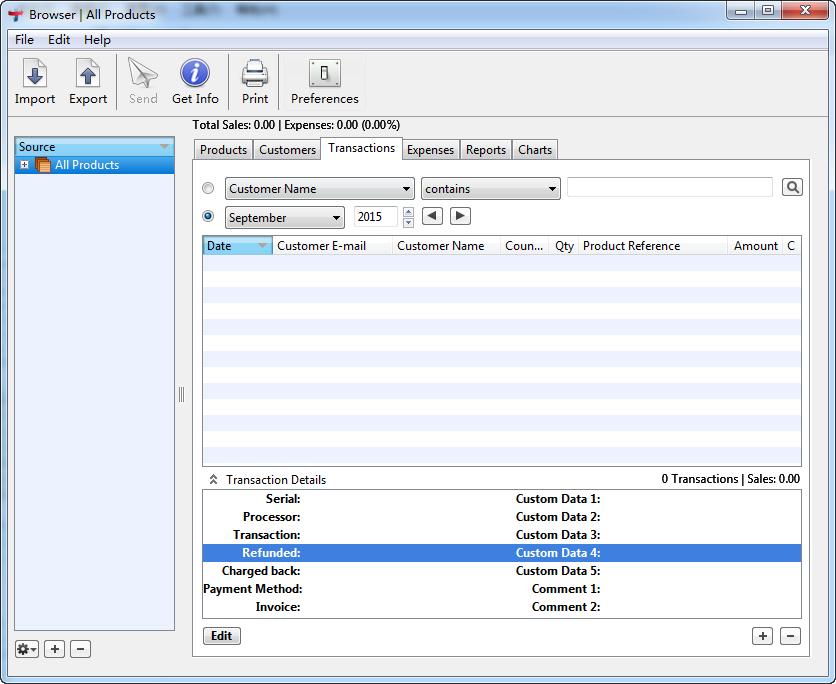Switch to the Products tab
The width and height of the screenshot is (836, 684).
[223, 150]
